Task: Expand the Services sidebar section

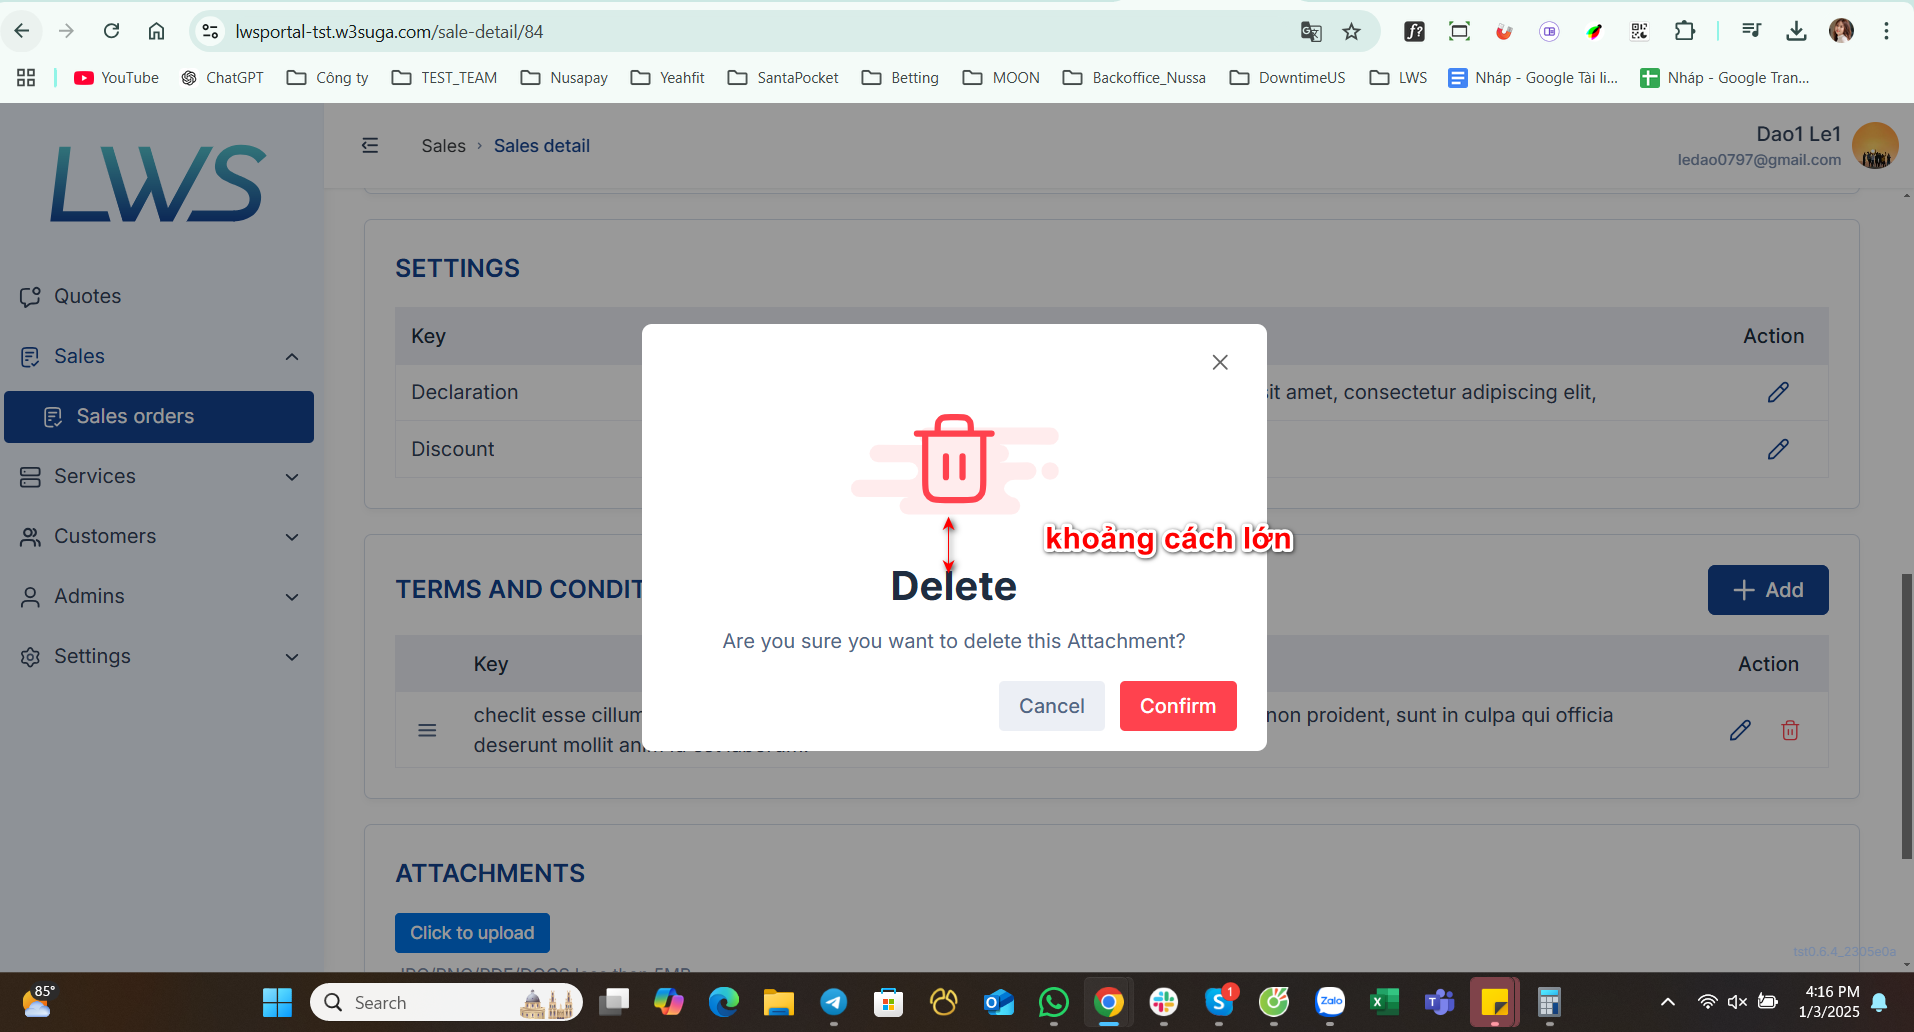Action: [x=160, y=476]
